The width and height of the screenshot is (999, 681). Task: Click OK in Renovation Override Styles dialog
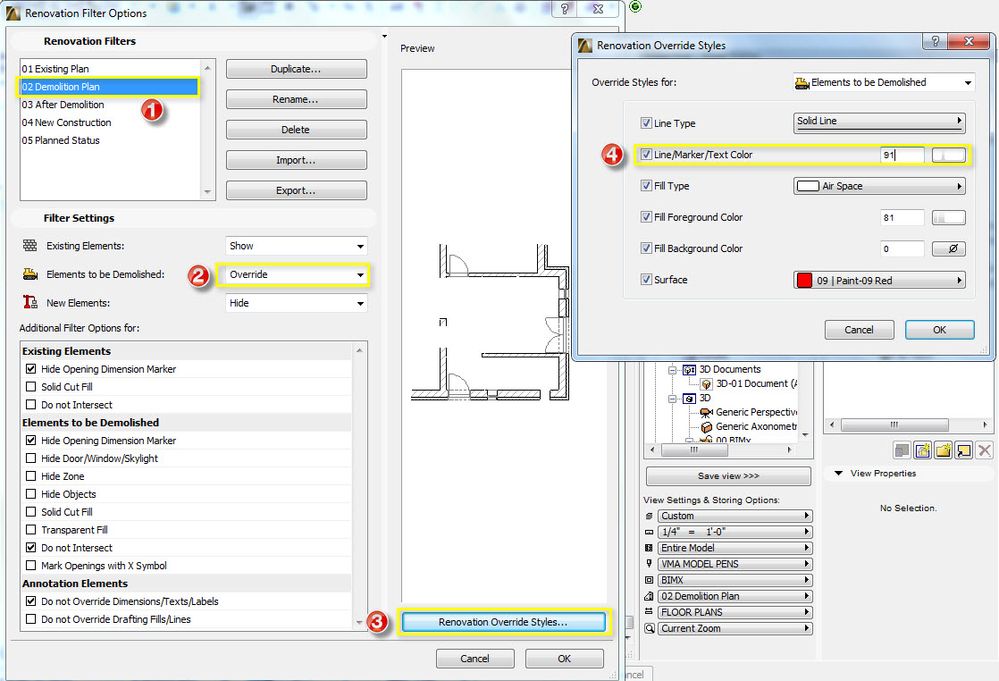click(x=940, y=330)
